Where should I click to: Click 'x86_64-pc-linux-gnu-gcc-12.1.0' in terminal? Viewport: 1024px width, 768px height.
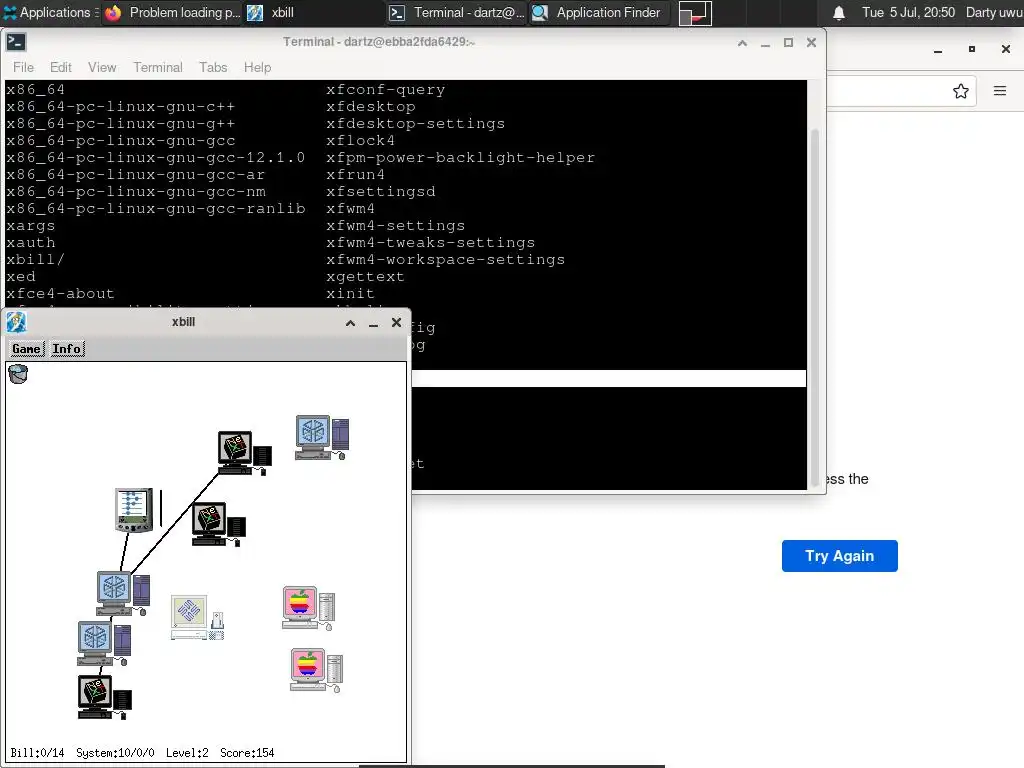155,157
